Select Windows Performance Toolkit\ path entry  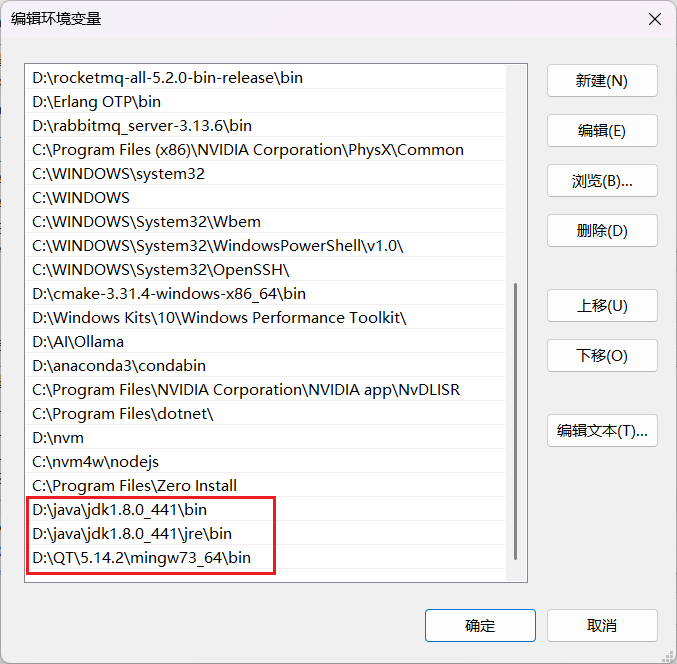click(266, 318)
